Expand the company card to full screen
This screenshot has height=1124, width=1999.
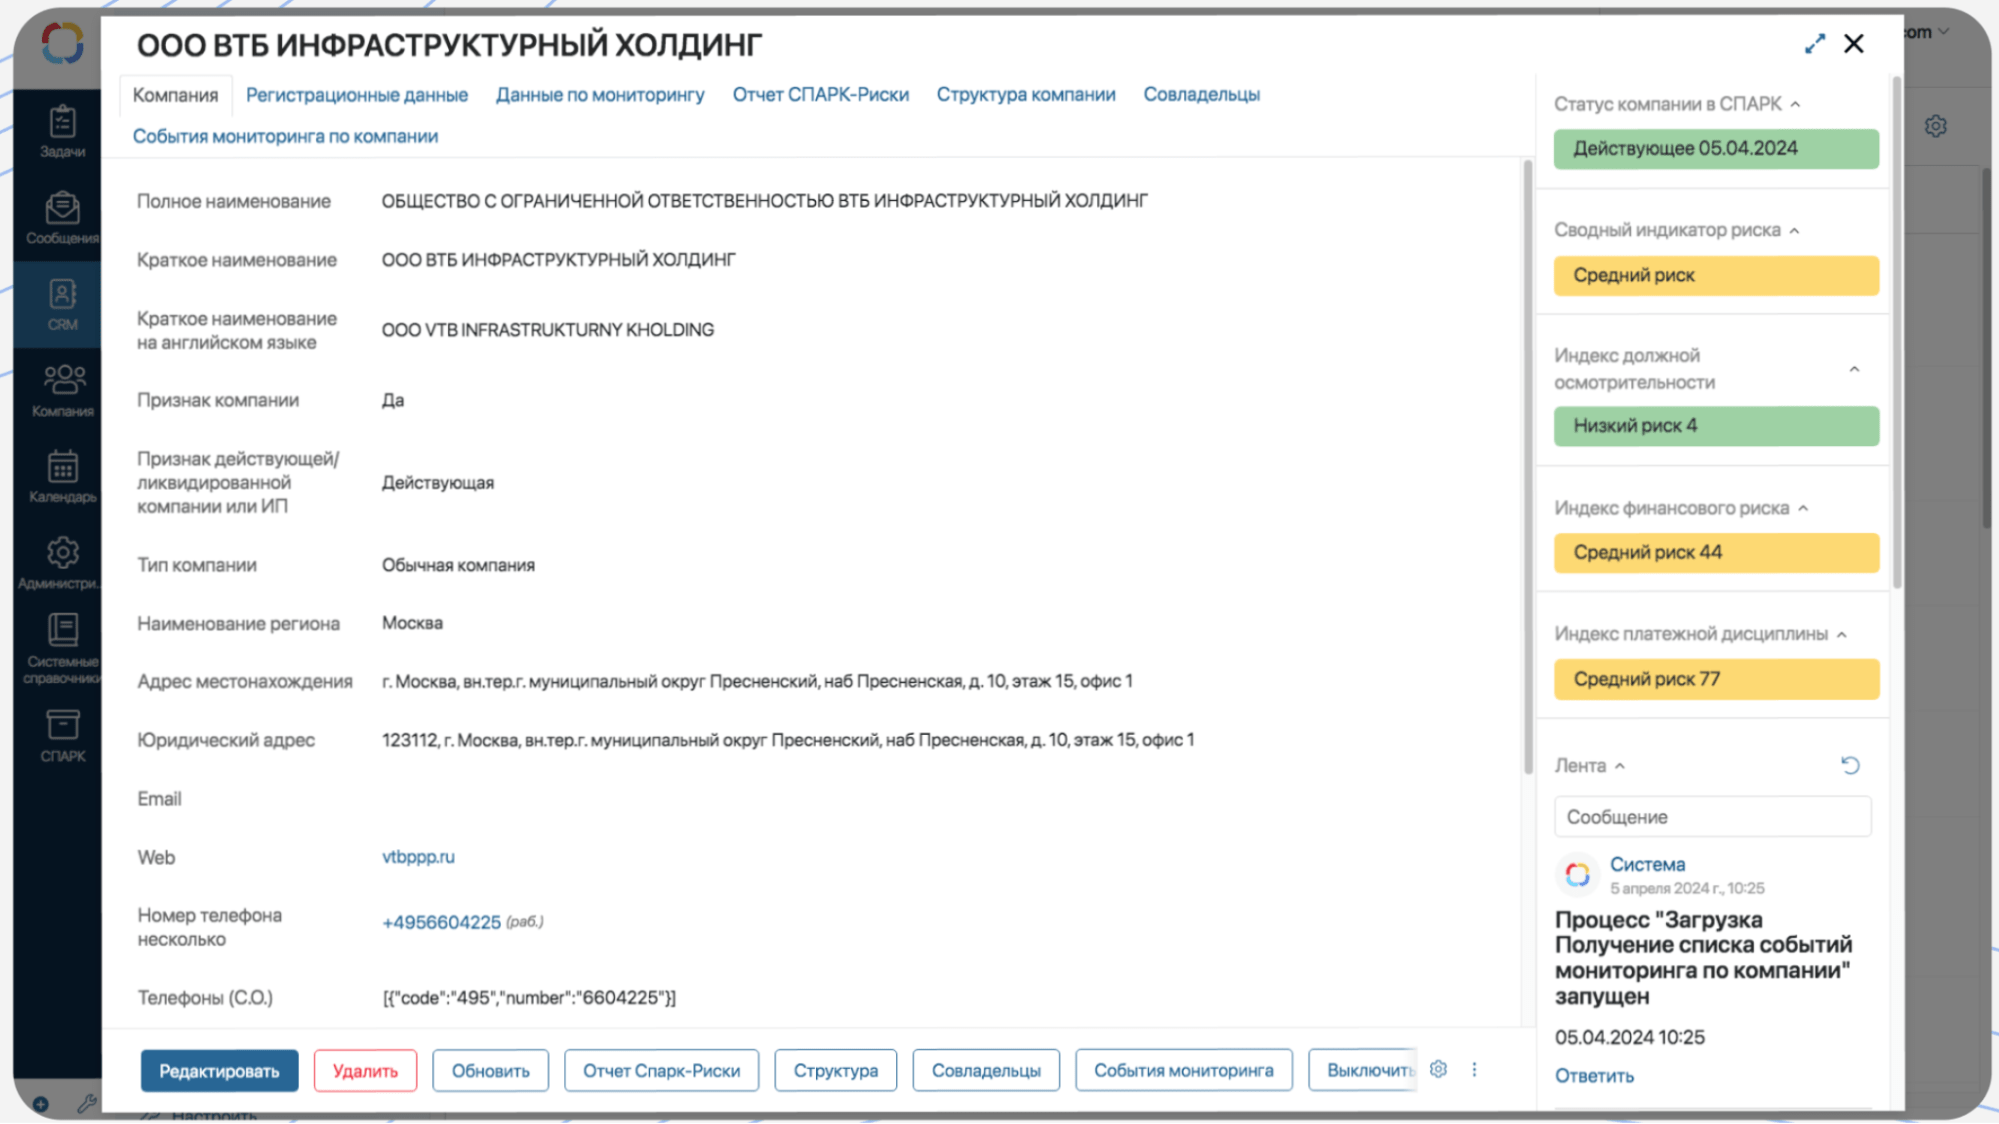1814,44
